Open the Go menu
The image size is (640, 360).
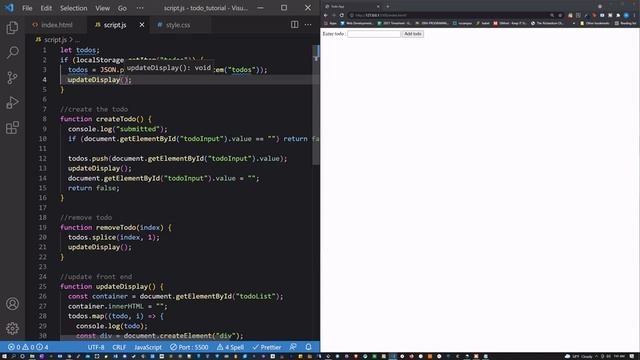click(122, 8)
